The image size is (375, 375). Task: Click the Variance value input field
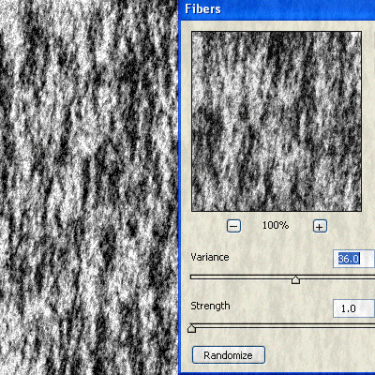pyautogui.click(x=354, y=258)
